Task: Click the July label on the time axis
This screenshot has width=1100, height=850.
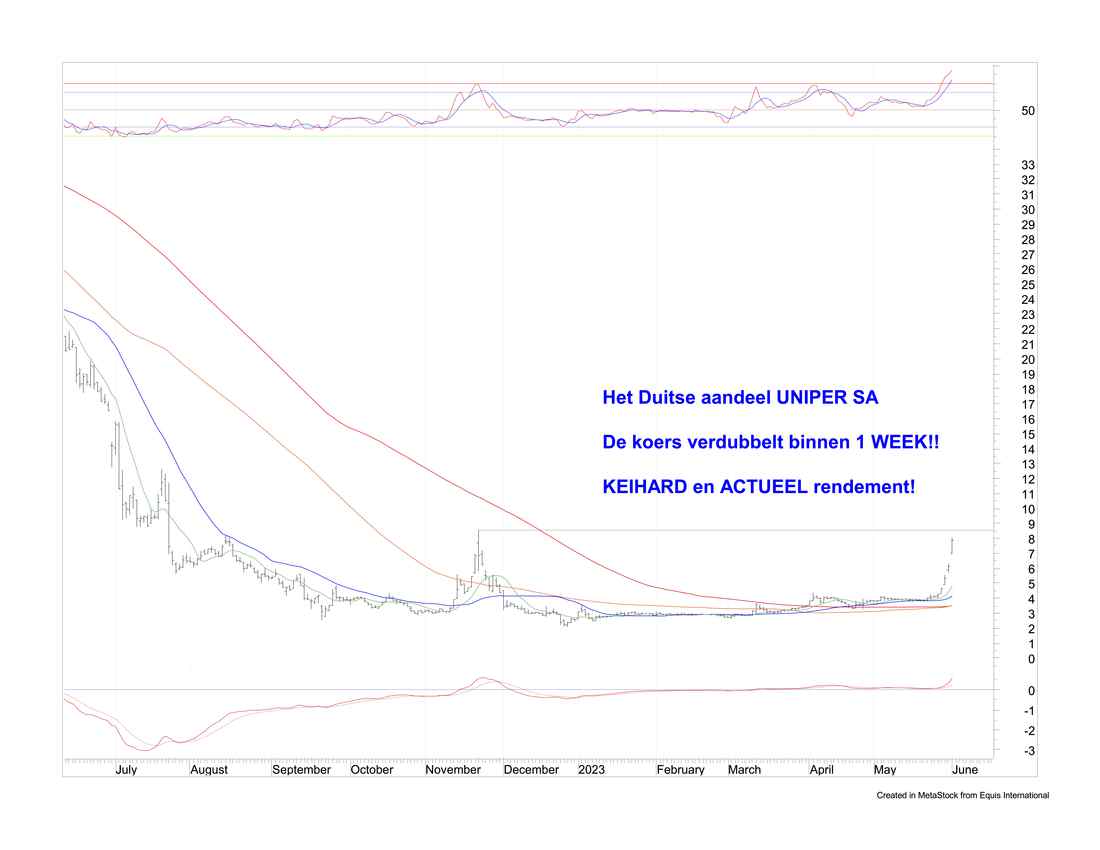Action: coord(126,769)
